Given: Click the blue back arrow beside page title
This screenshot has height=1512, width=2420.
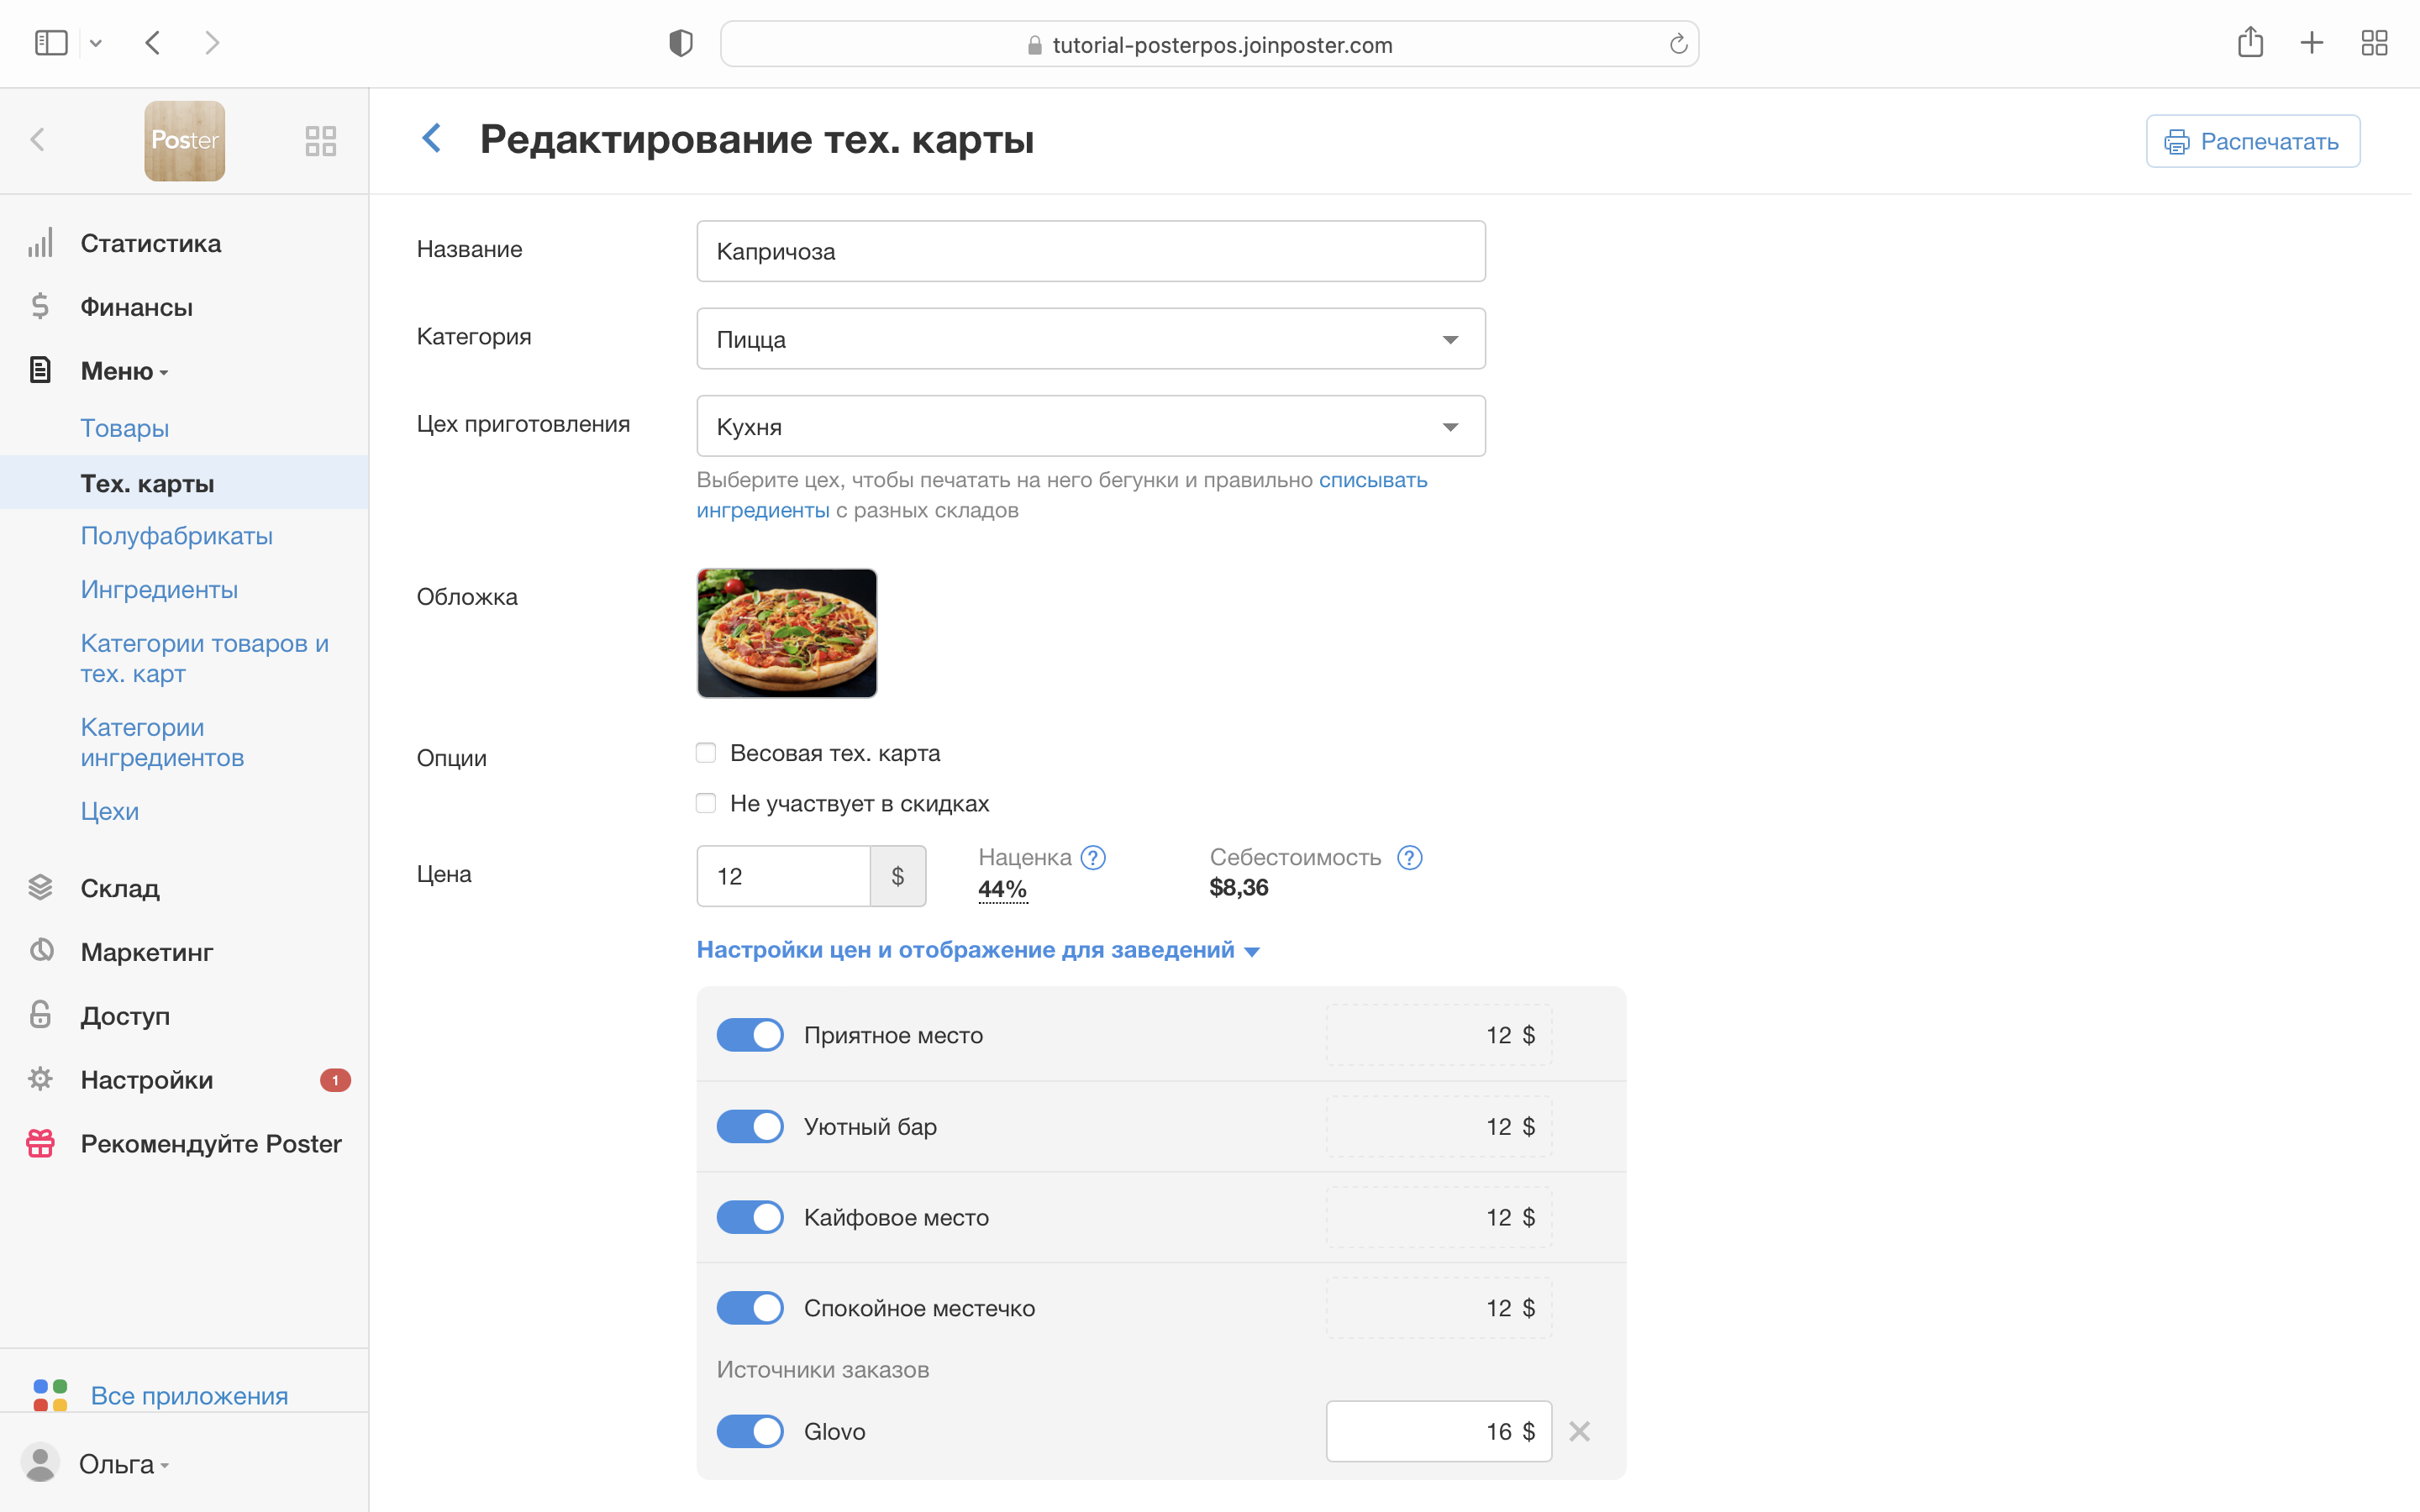Looking at the screenshot, I should 432,138.
